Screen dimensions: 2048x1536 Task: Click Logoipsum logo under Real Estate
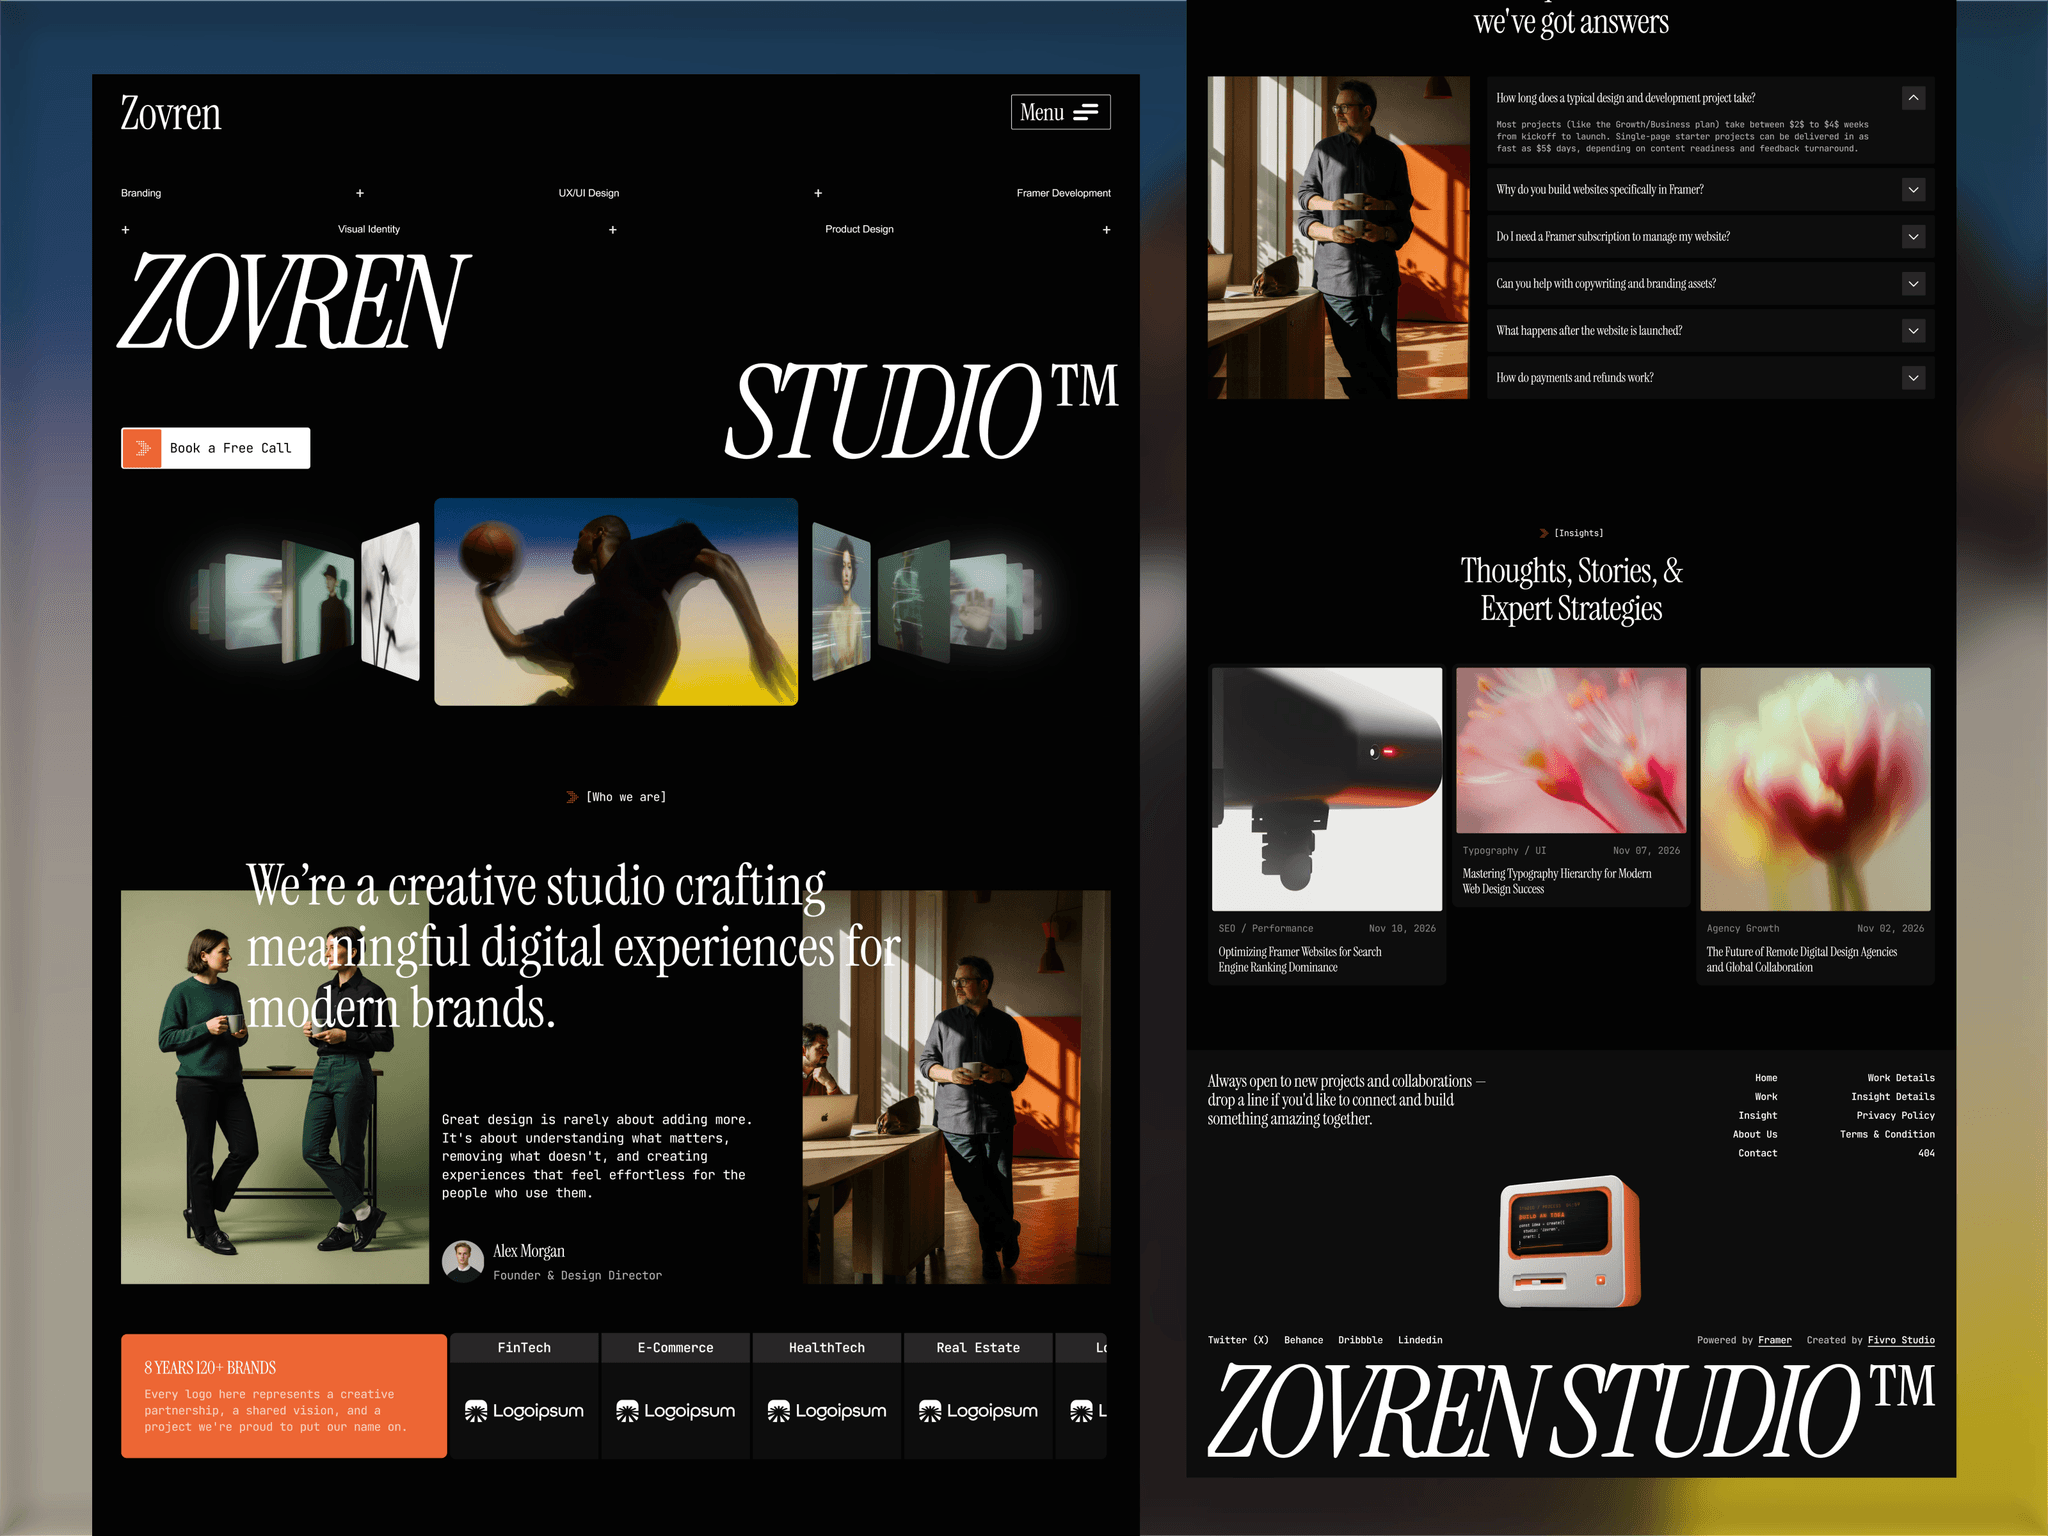coord(978,1411)
